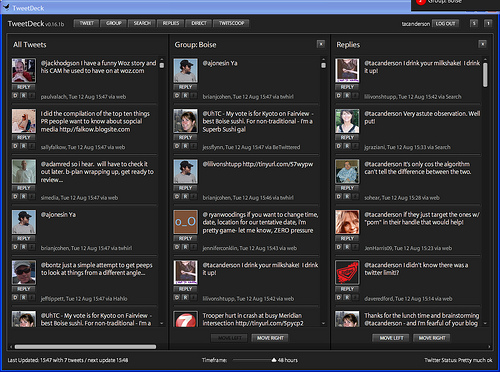The width and height of the screenshot is (500, 372).
Task: Click the '48 hours' timeframe value
Action: pos(288,360)
